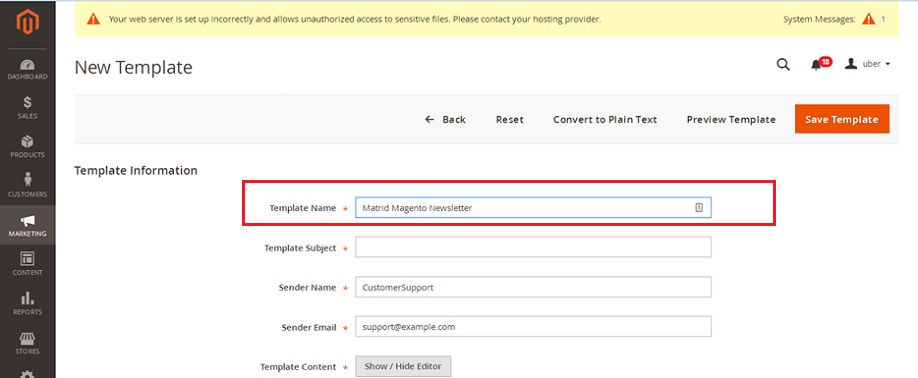Click Preview Template
Image resolution: width=918 pixels, height=378 pixels.
[731, 119]
